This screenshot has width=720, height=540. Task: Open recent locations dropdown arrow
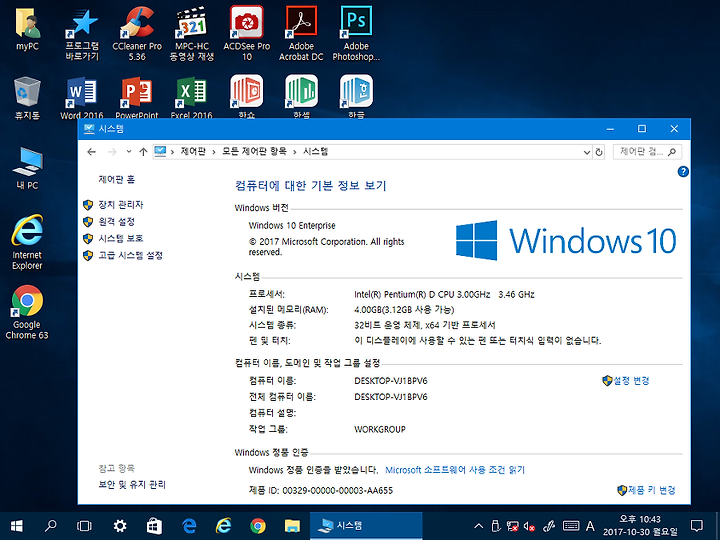[x=129, y=152]
